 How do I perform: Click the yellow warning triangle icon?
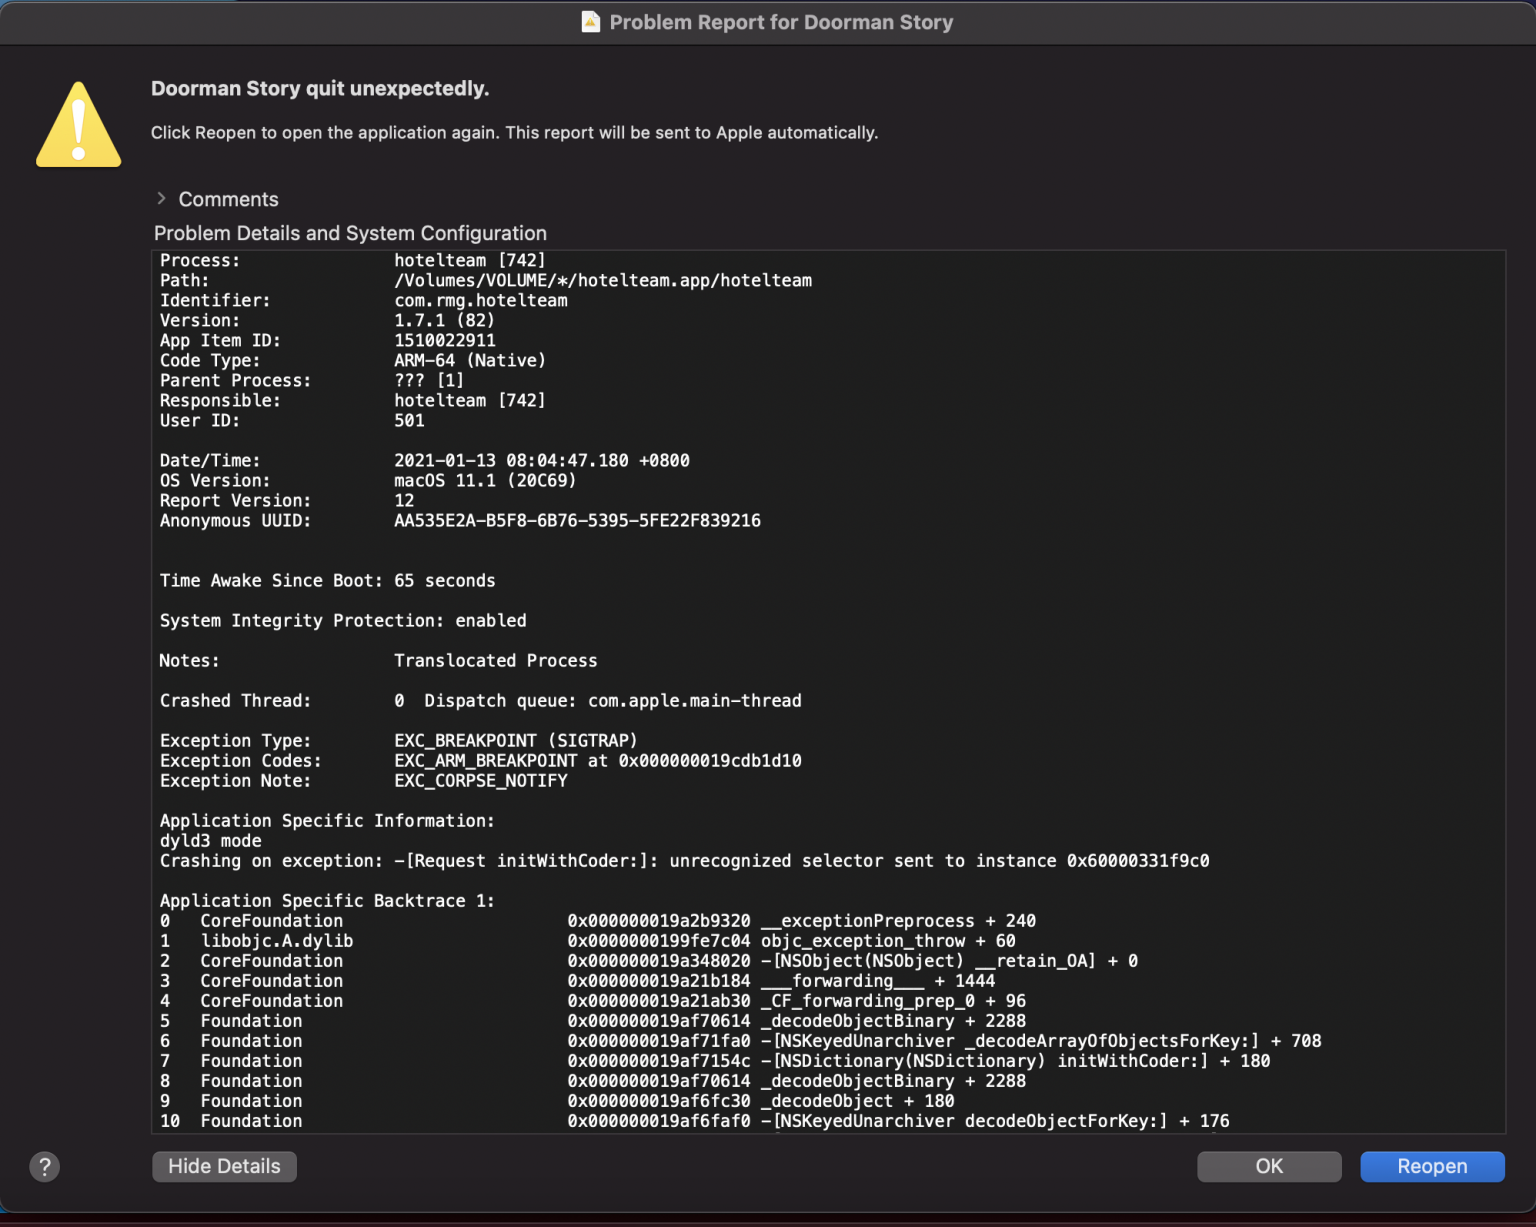(79, 125)
